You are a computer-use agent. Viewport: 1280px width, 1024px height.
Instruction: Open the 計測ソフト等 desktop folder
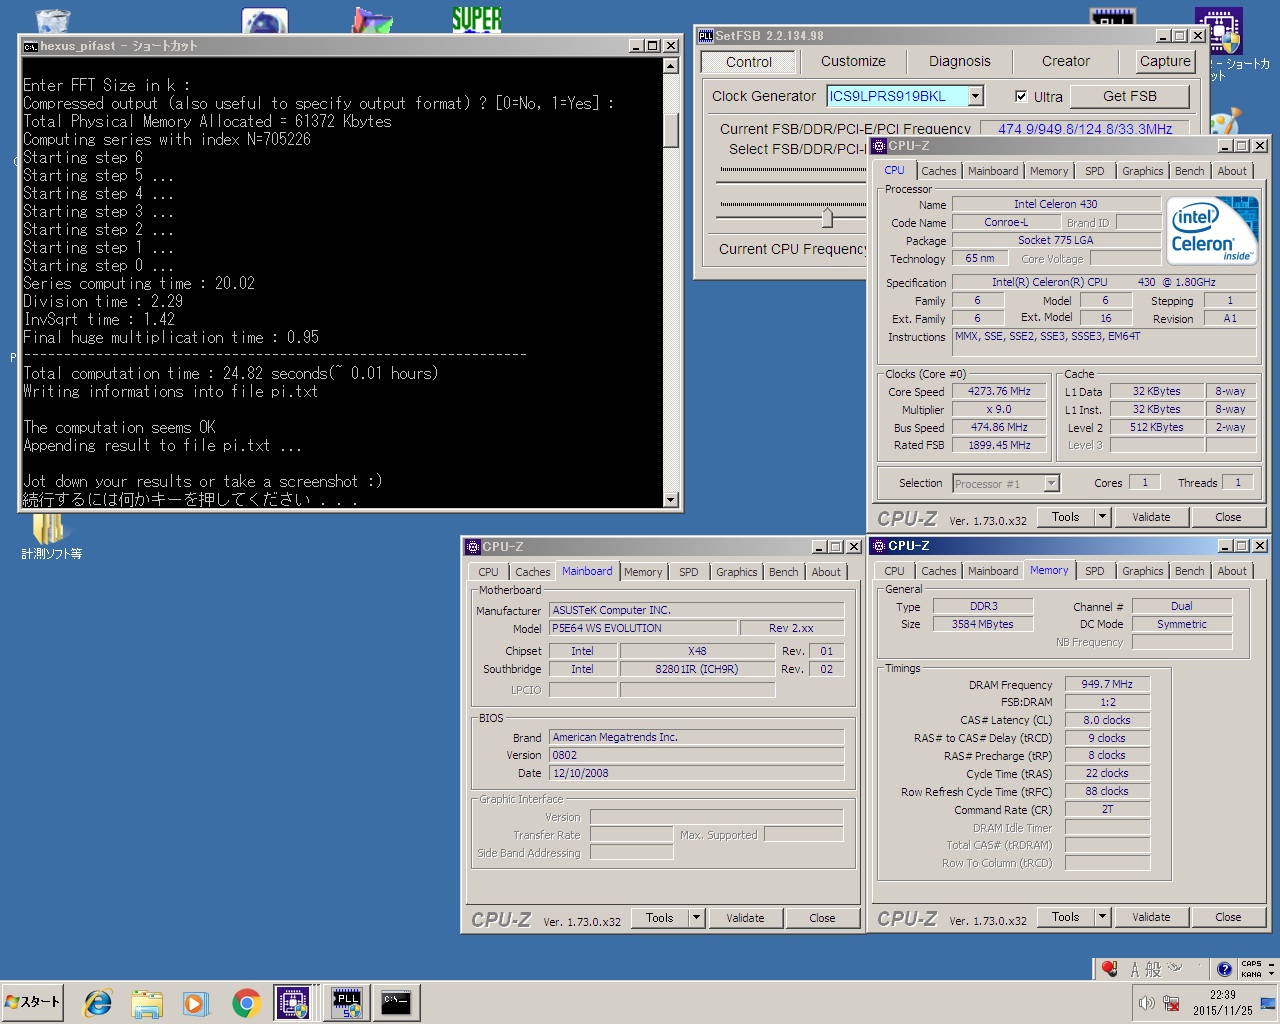pyautogui.click(x=50, y=537)
